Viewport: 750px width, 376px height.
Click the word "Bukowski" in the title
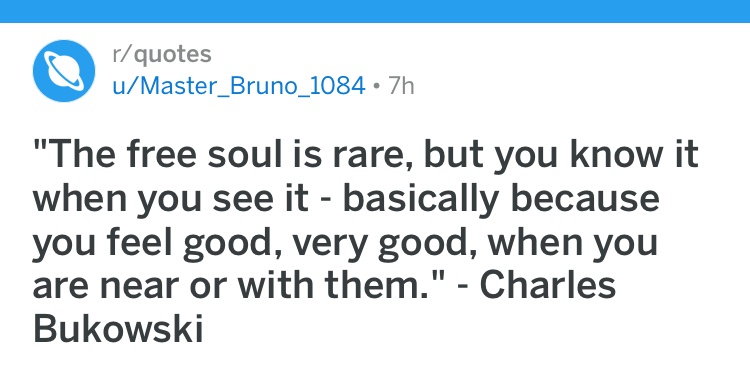tap(118, 328)
